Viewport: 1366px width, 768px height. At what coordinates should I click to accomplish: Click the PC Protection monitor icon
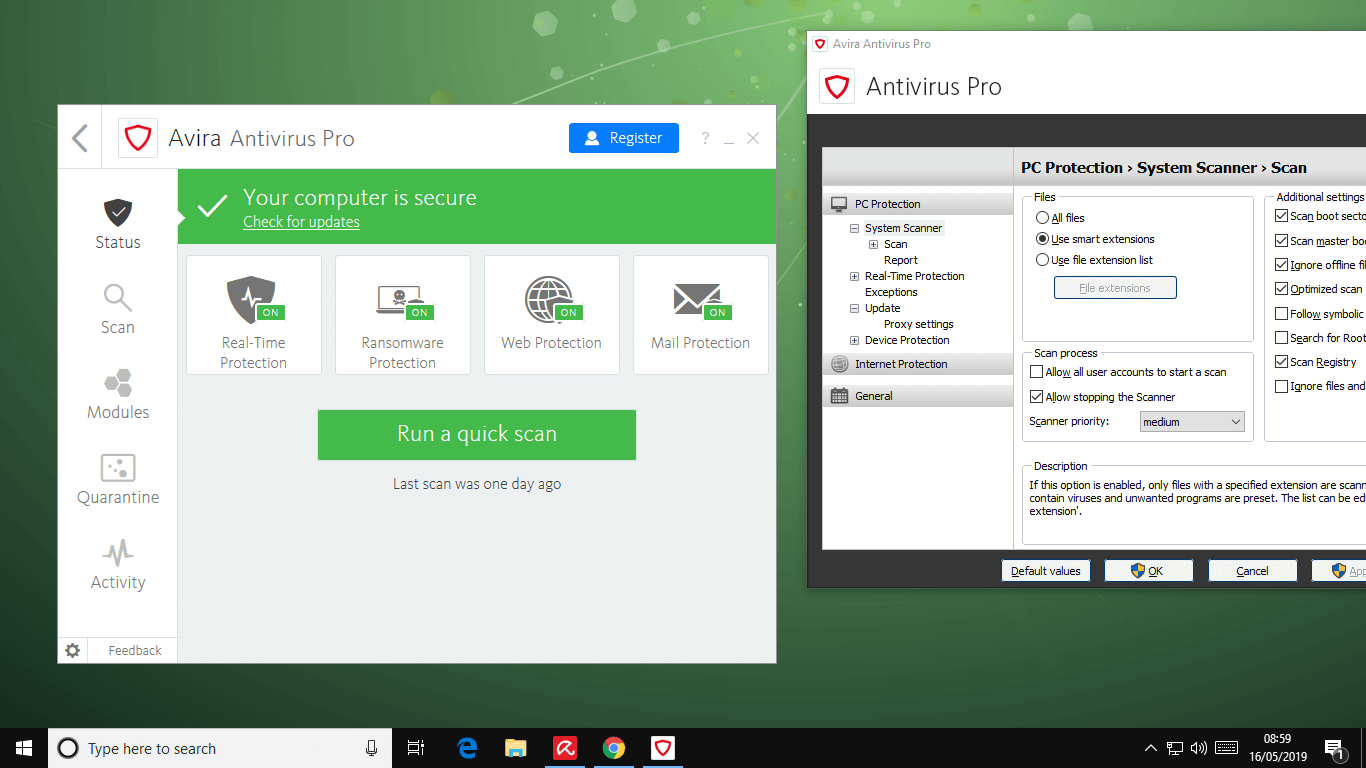pyautogui.click(x=839, y=204)
